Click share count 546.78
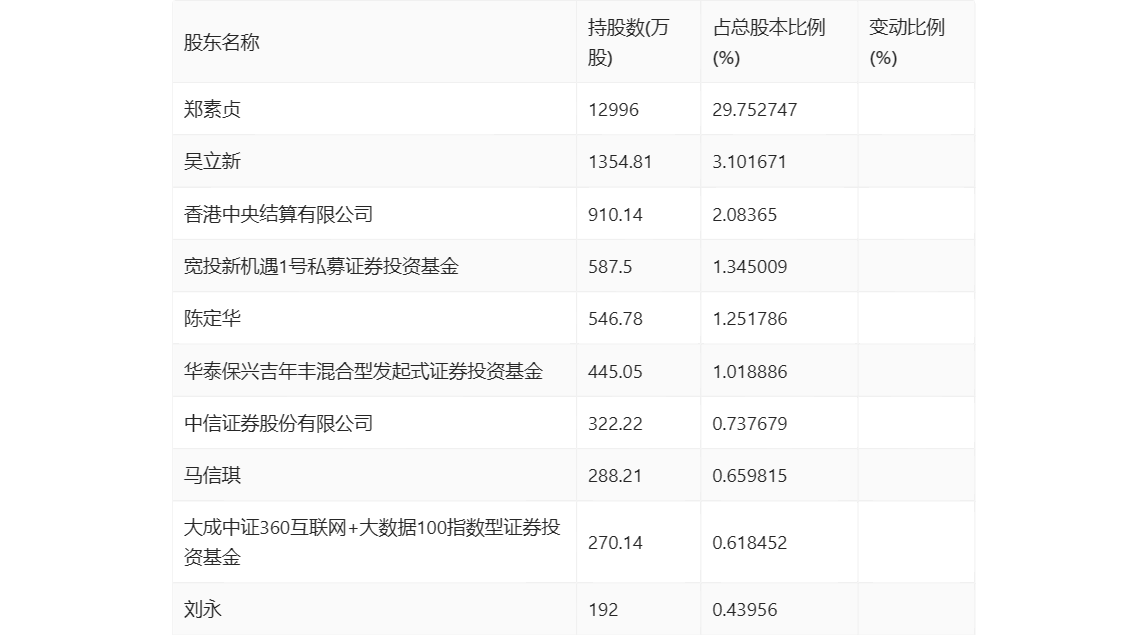 (615, 319)
